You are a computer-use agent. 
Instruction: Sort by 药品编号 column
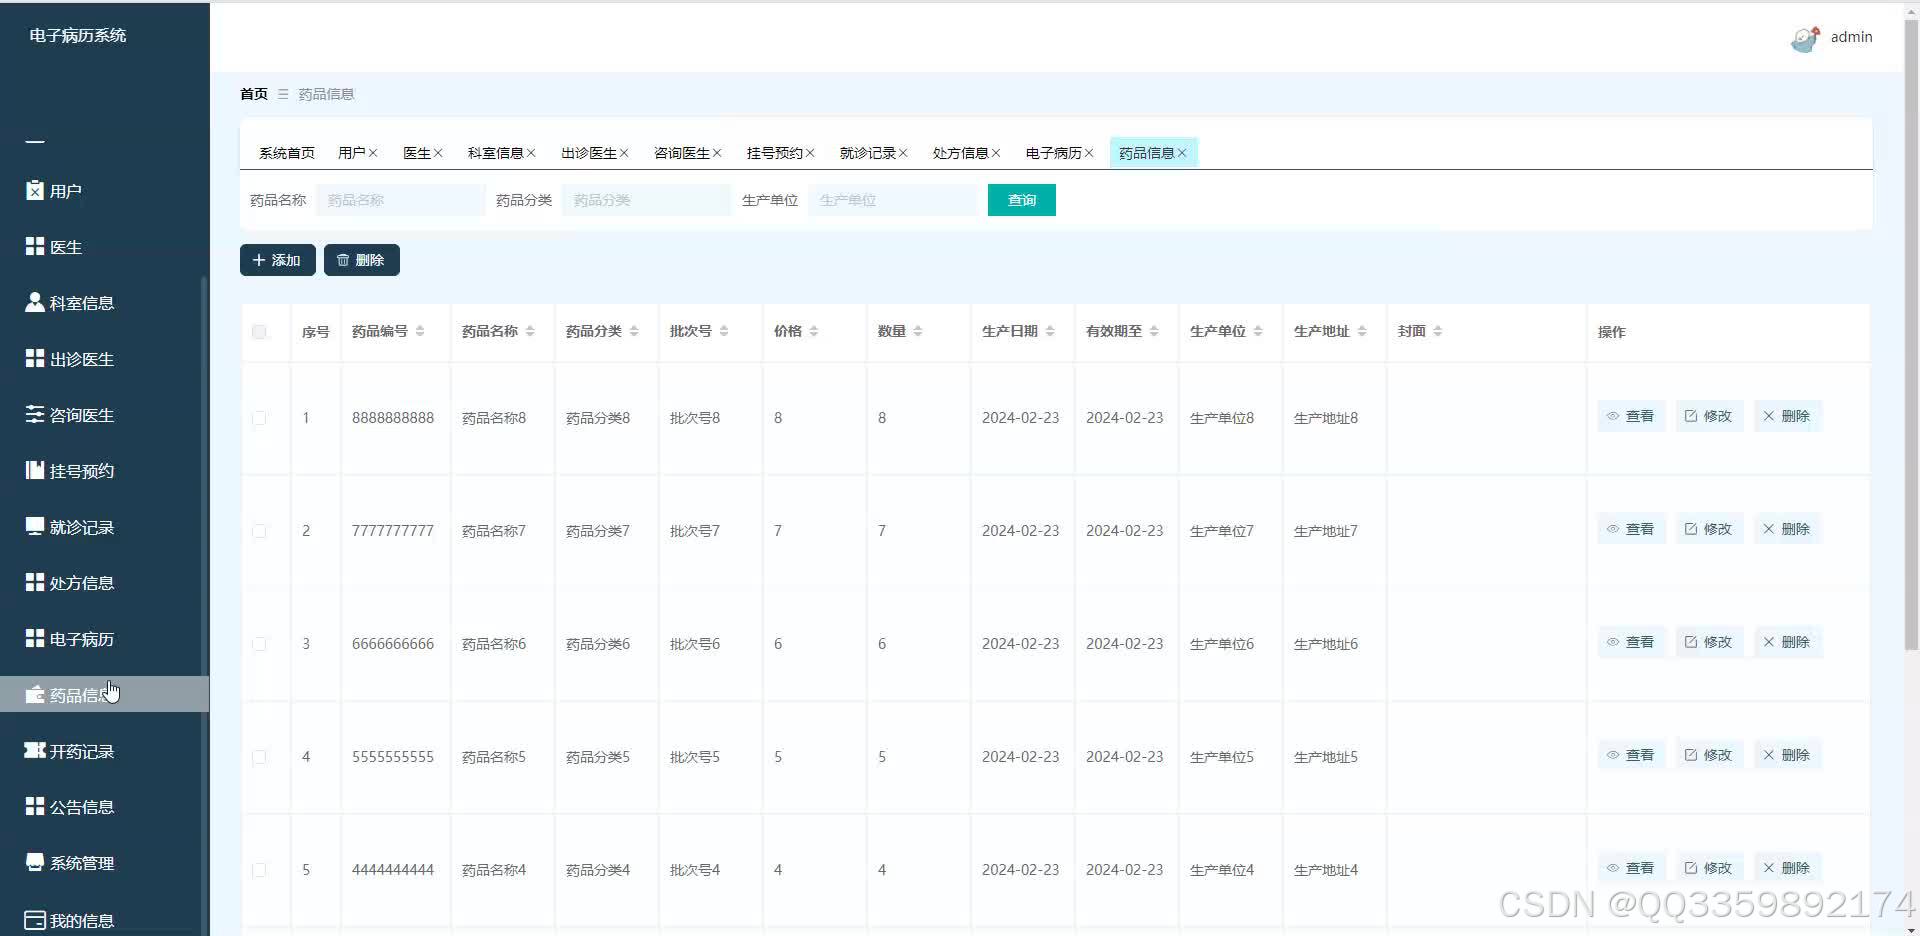(x=420, y=331)
